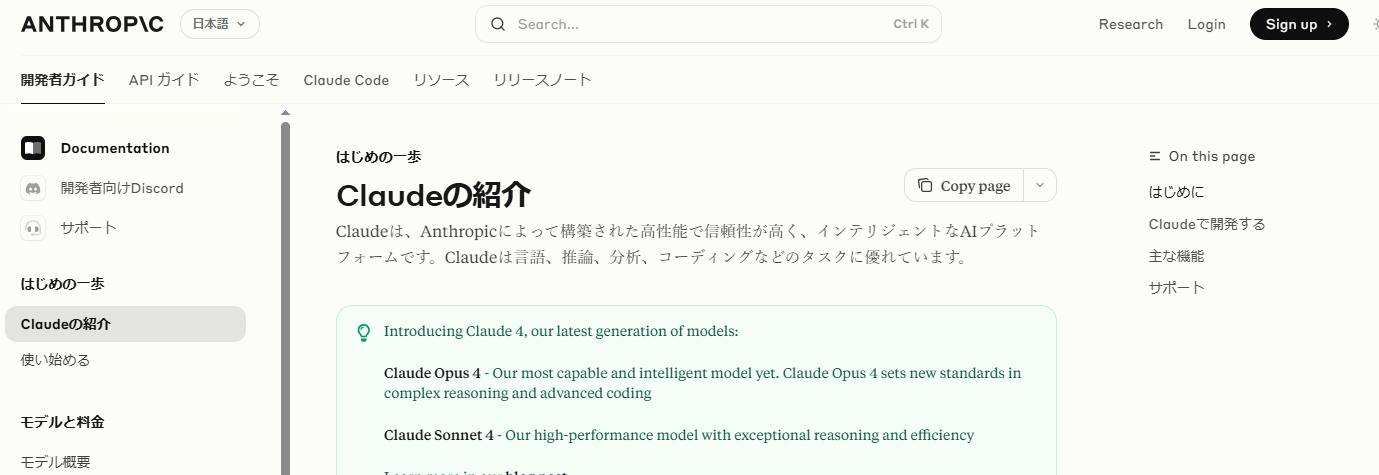Expand the Copy page options chevron
Viewport: 1379px width, 475px height.
1040,185
